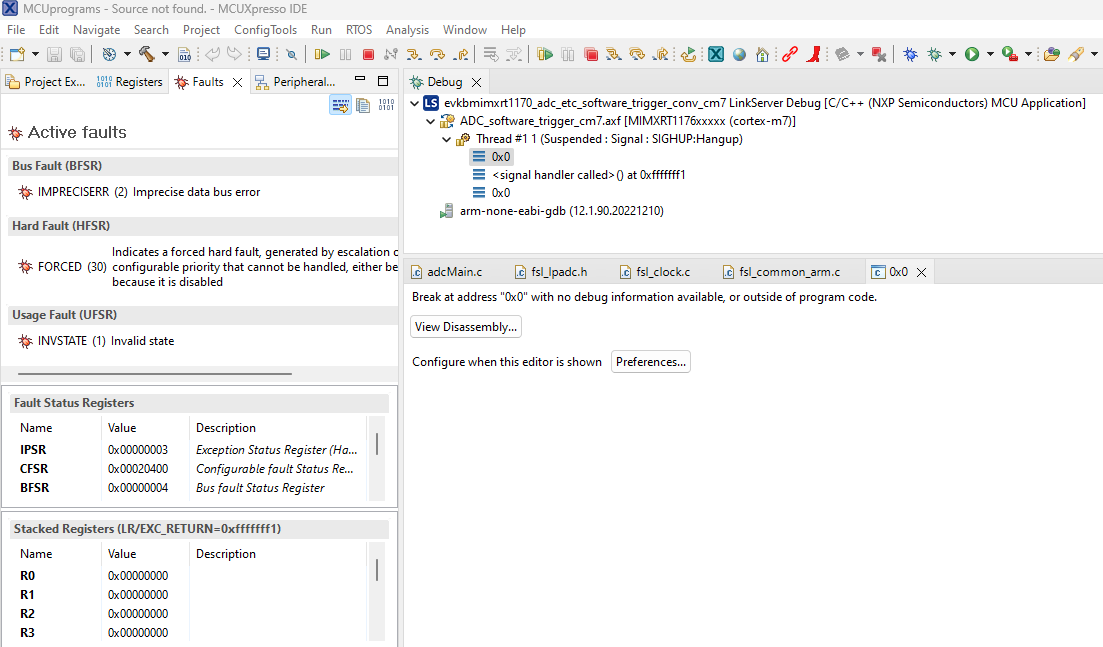1103x647 pixels.
Task: Collapse the ADC_software_trigger_cm7.axf node
Action: (x=430, y=121)
